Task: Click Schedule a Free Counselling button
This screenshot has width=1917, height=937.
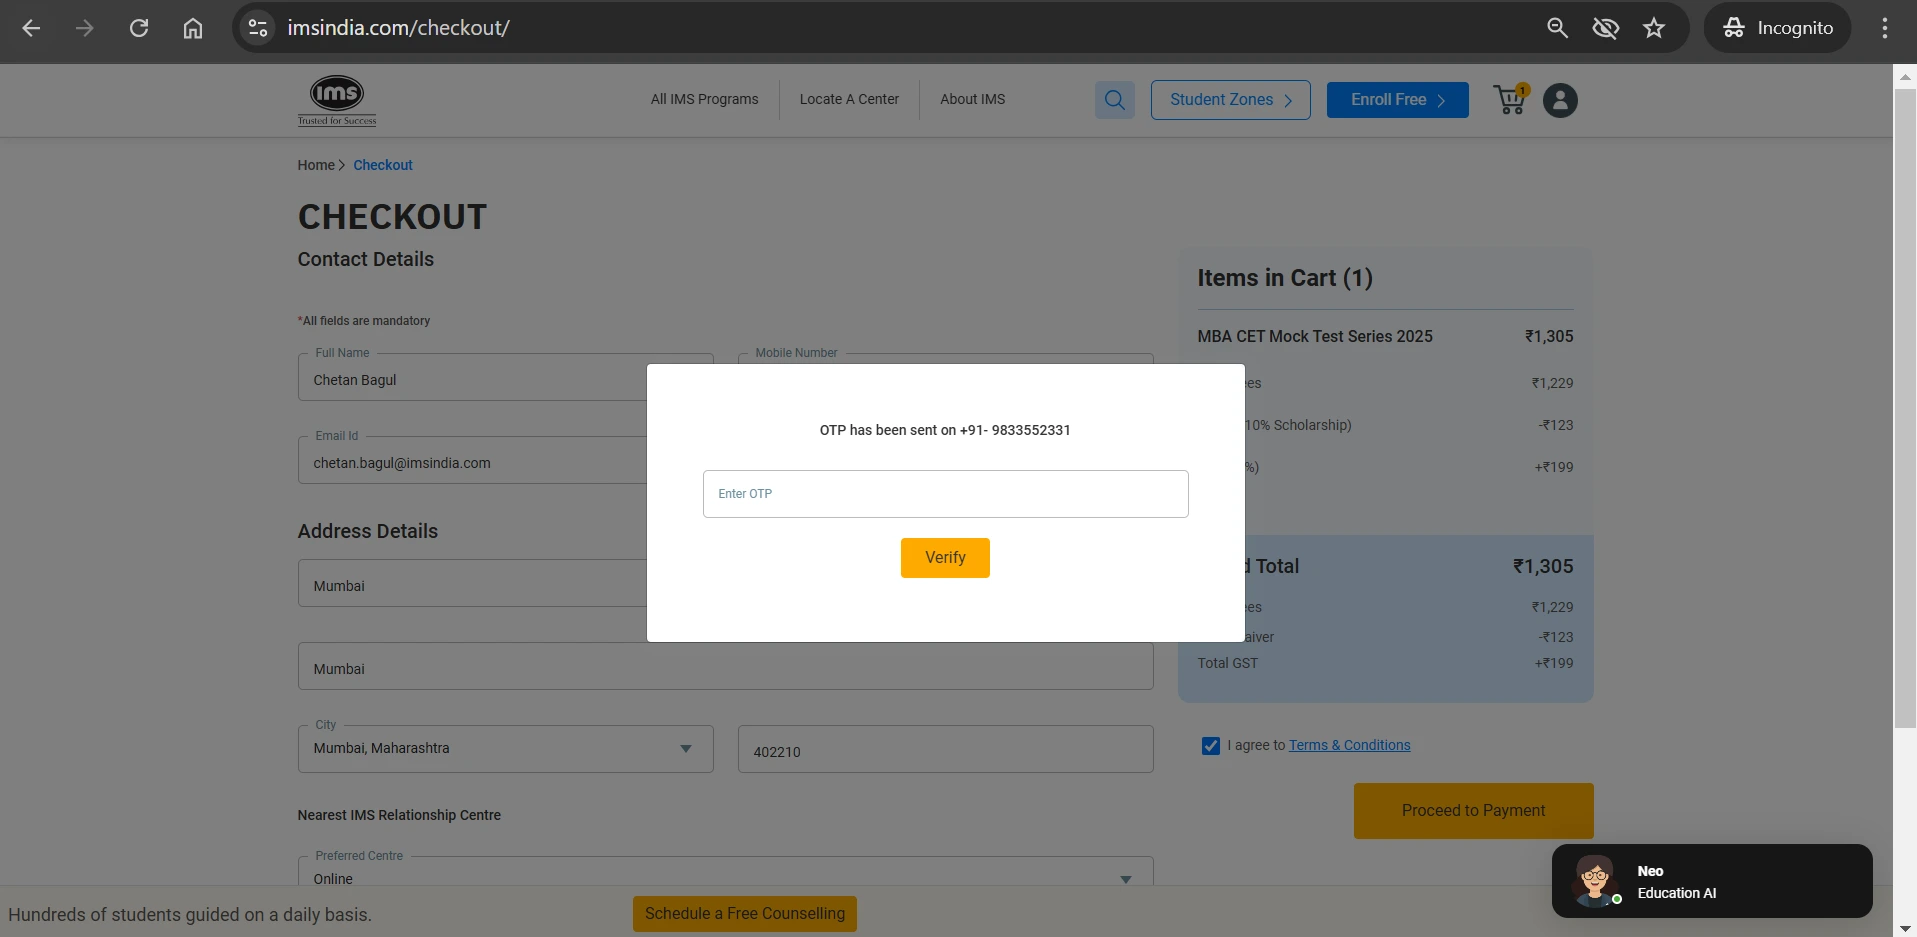Action: (x=745, y=914)
